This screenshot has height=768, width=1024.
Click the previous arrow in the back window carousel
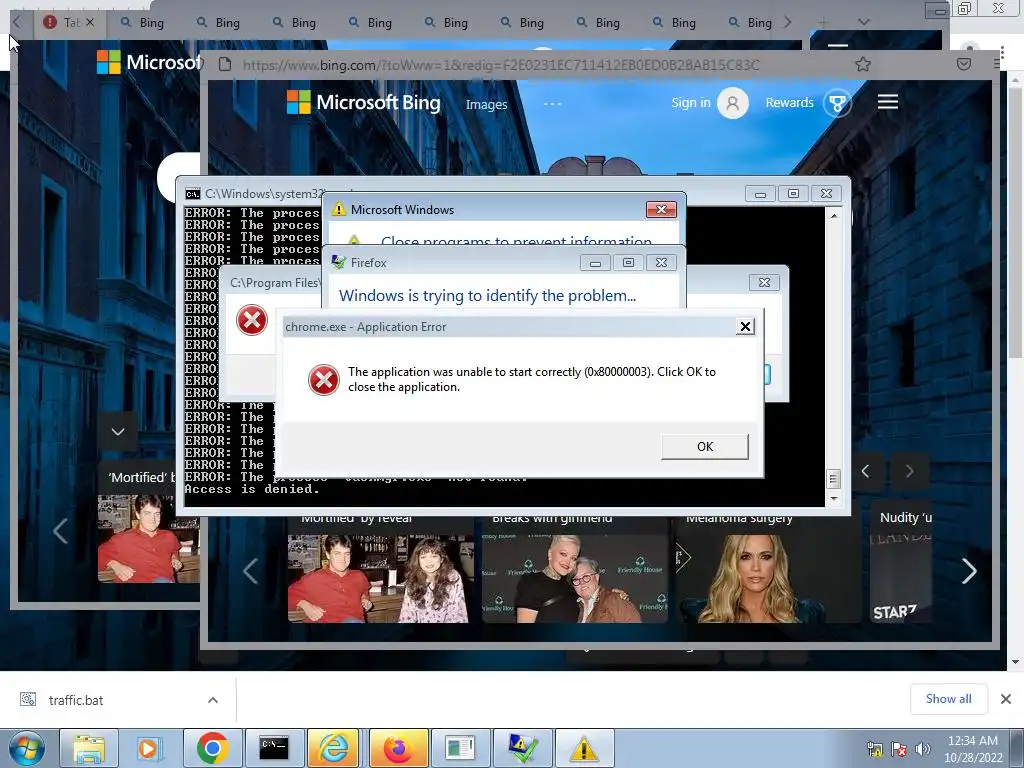pyautogui.click(x=60, y=531)
